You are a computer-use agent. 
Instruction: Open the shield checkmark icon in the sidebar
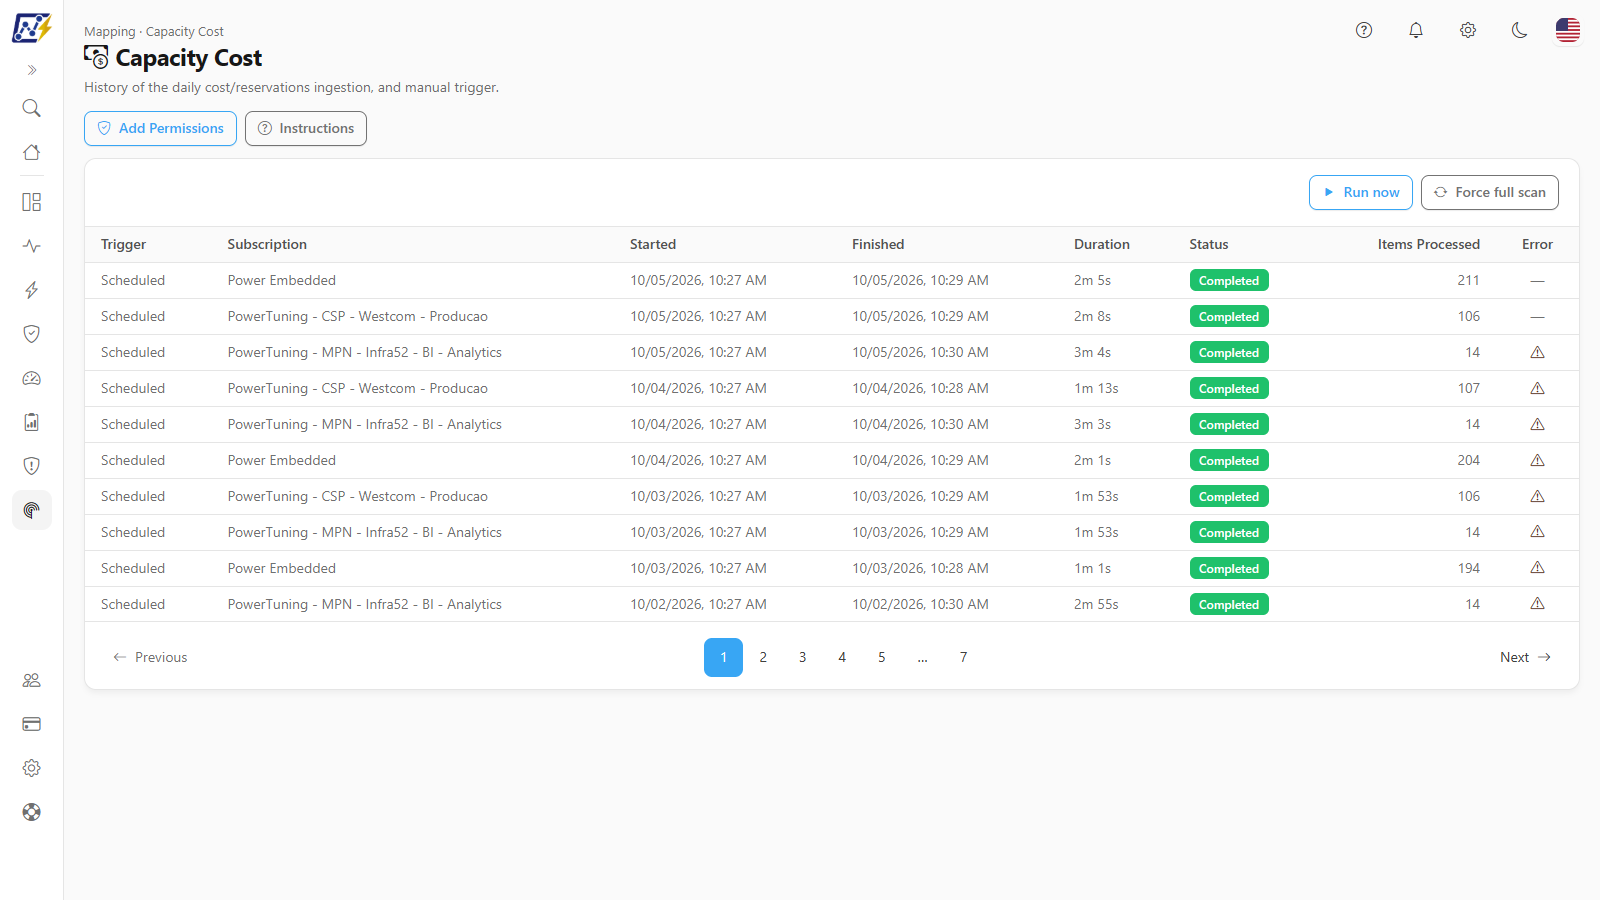click(x=32, y=334)
